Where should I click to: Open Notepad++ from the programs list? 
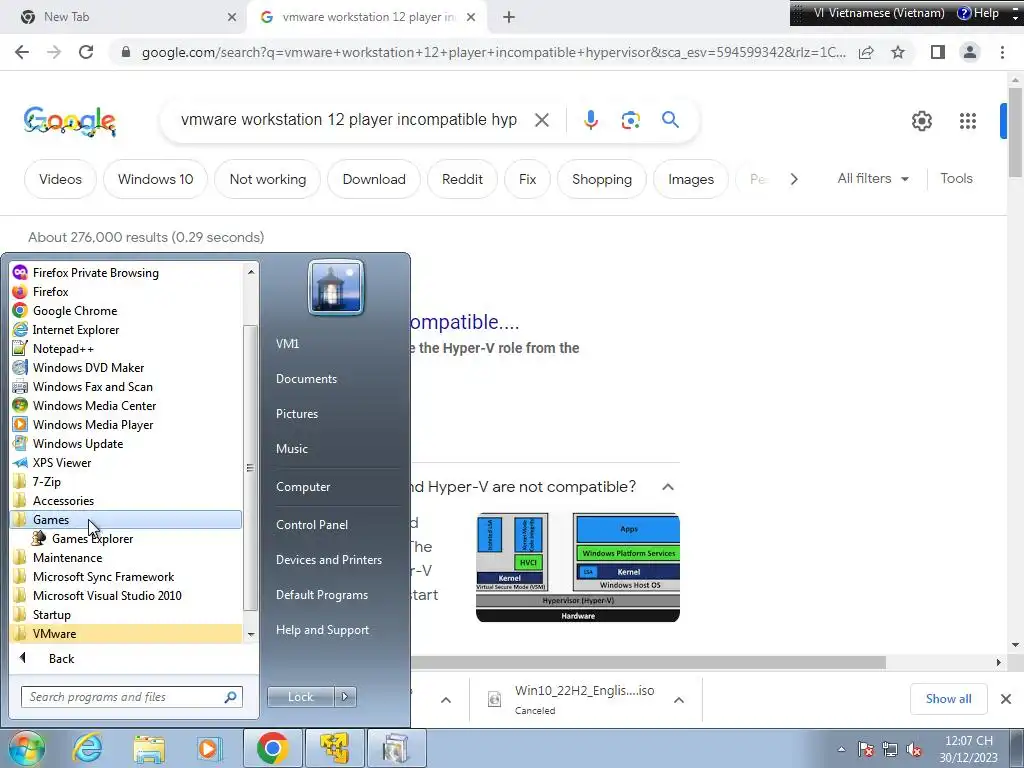click(63, 349)
